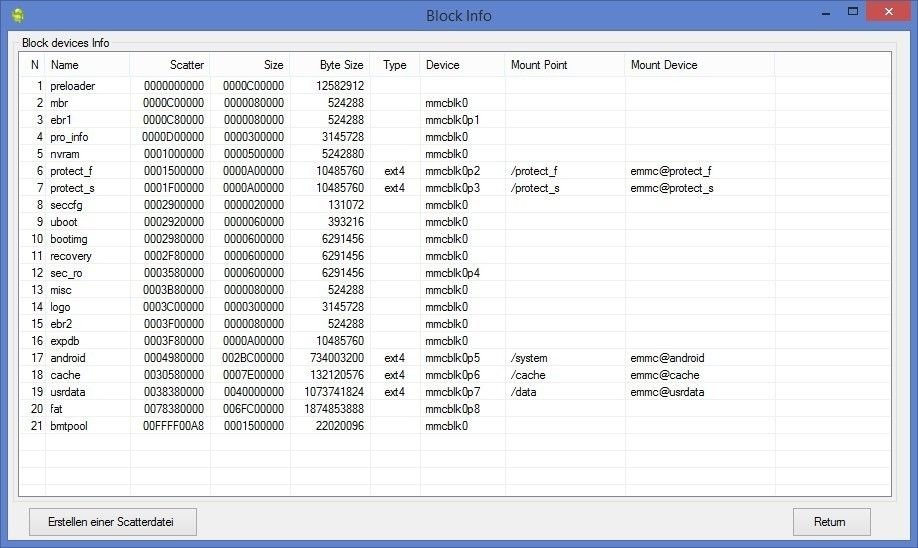Click byte size 12582912
Viewport: 918px width, 548px height.
(x=340, y=86)
